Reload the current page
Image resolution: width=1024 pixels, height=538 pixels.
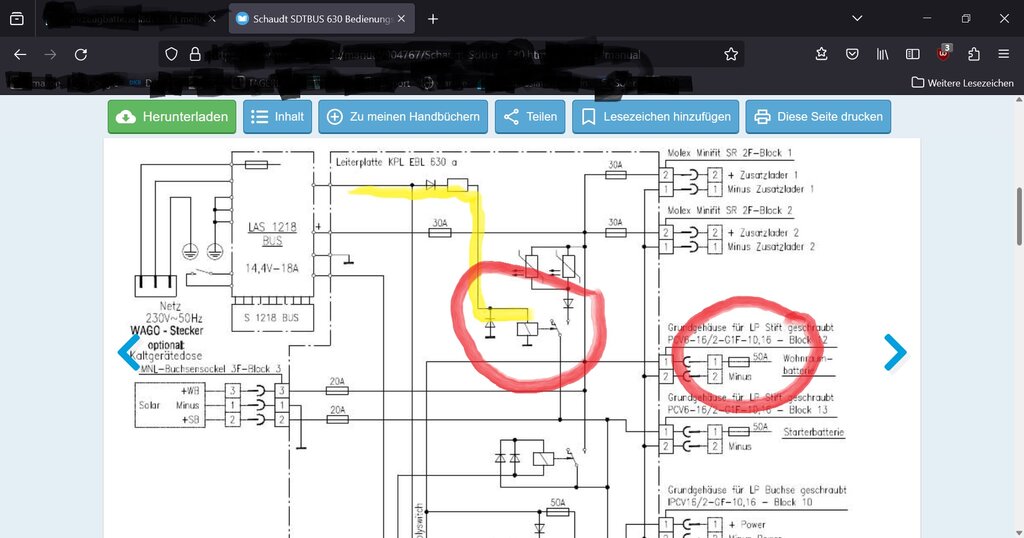(x=80, y=54)
